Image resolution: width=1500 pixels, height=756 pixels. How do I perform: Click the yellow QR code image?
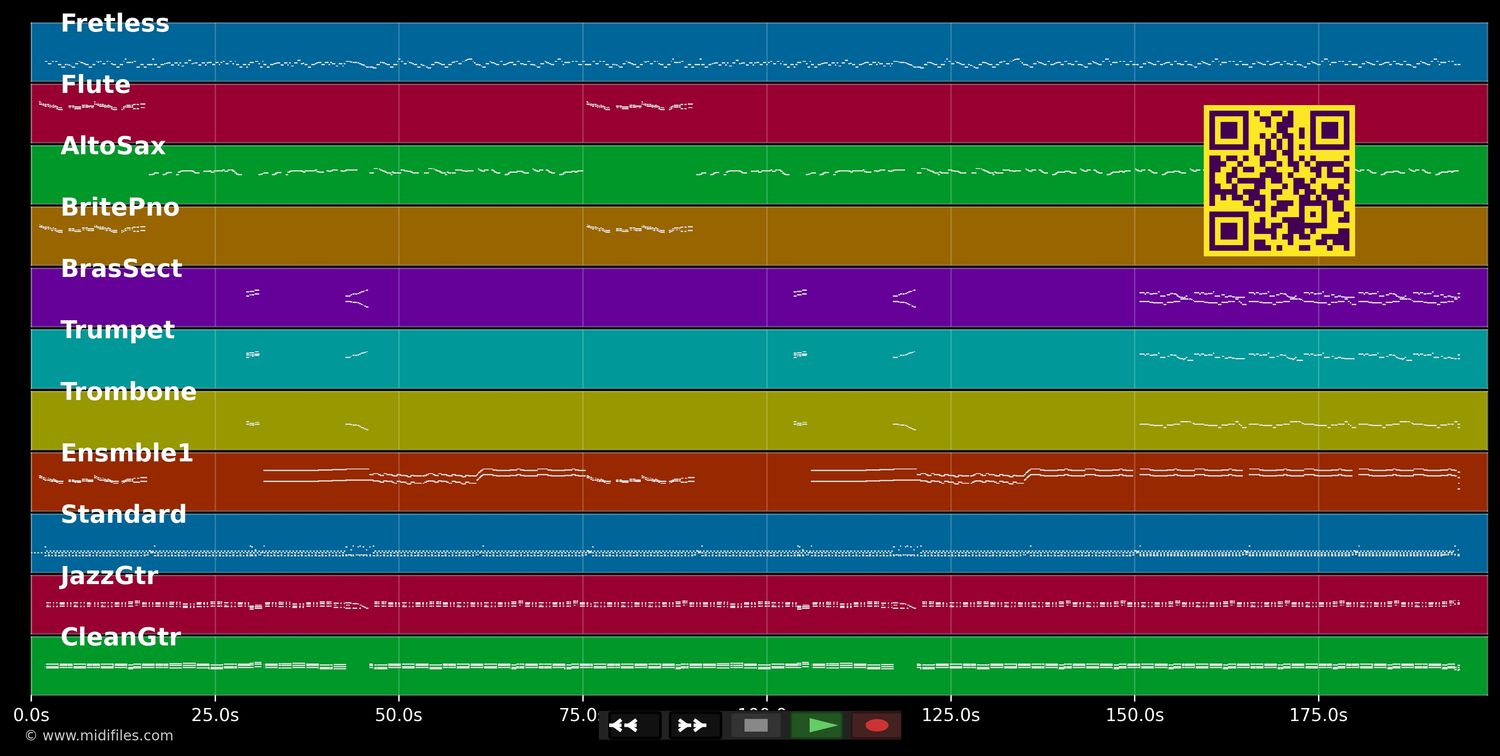1279,181
